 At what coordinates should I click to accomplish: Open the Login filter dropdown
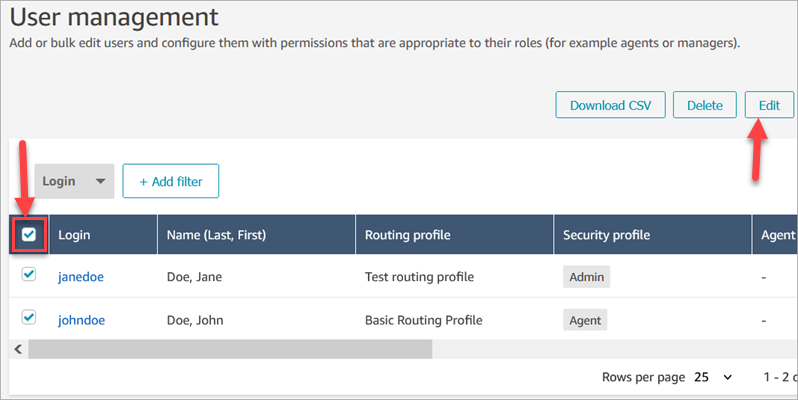click(75, 181)
